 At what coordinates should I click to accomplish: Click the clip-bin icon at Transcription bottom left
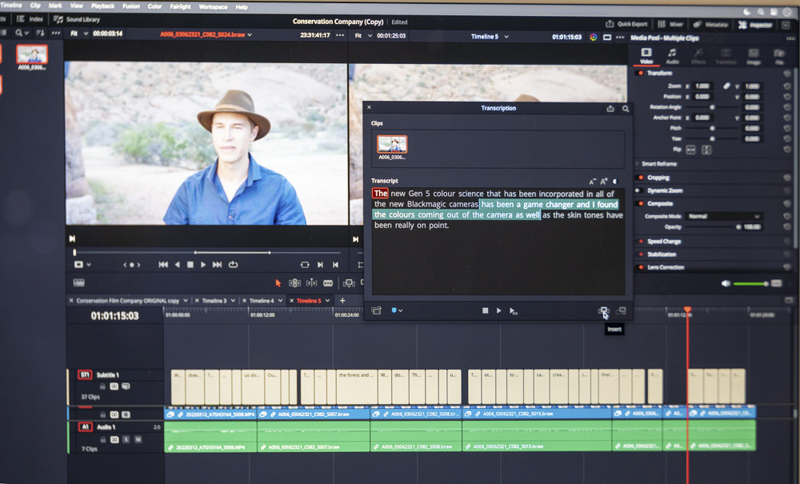[x=377, y=311]
